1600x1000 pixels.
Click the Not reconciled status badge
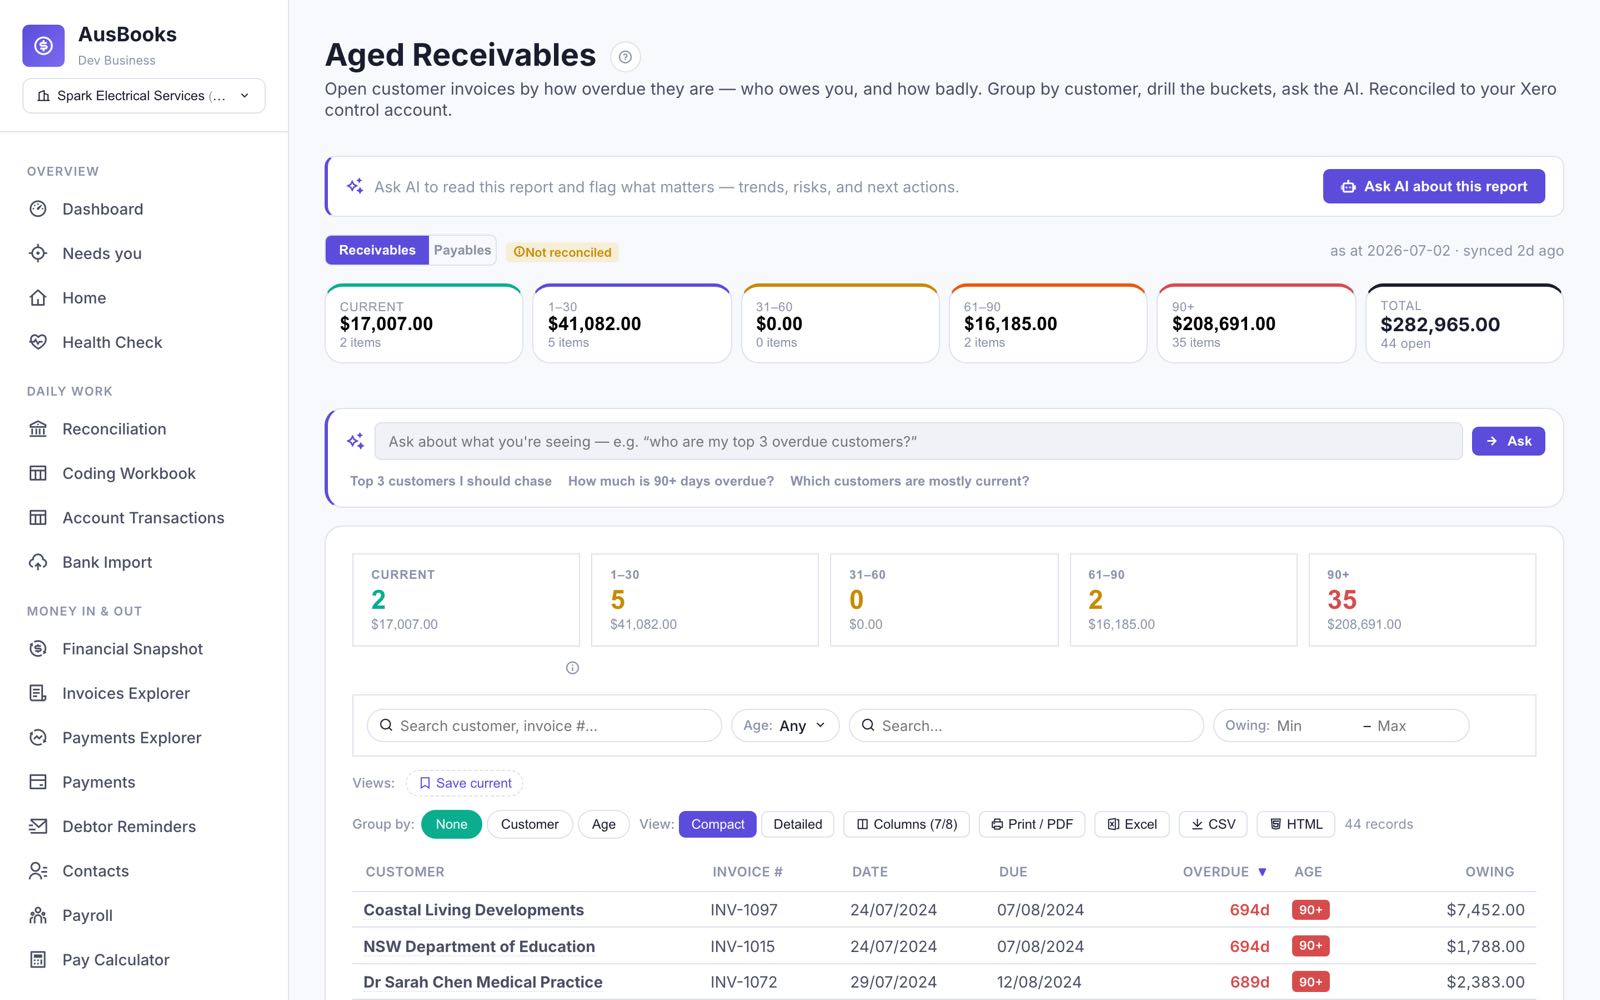(562, 252)
